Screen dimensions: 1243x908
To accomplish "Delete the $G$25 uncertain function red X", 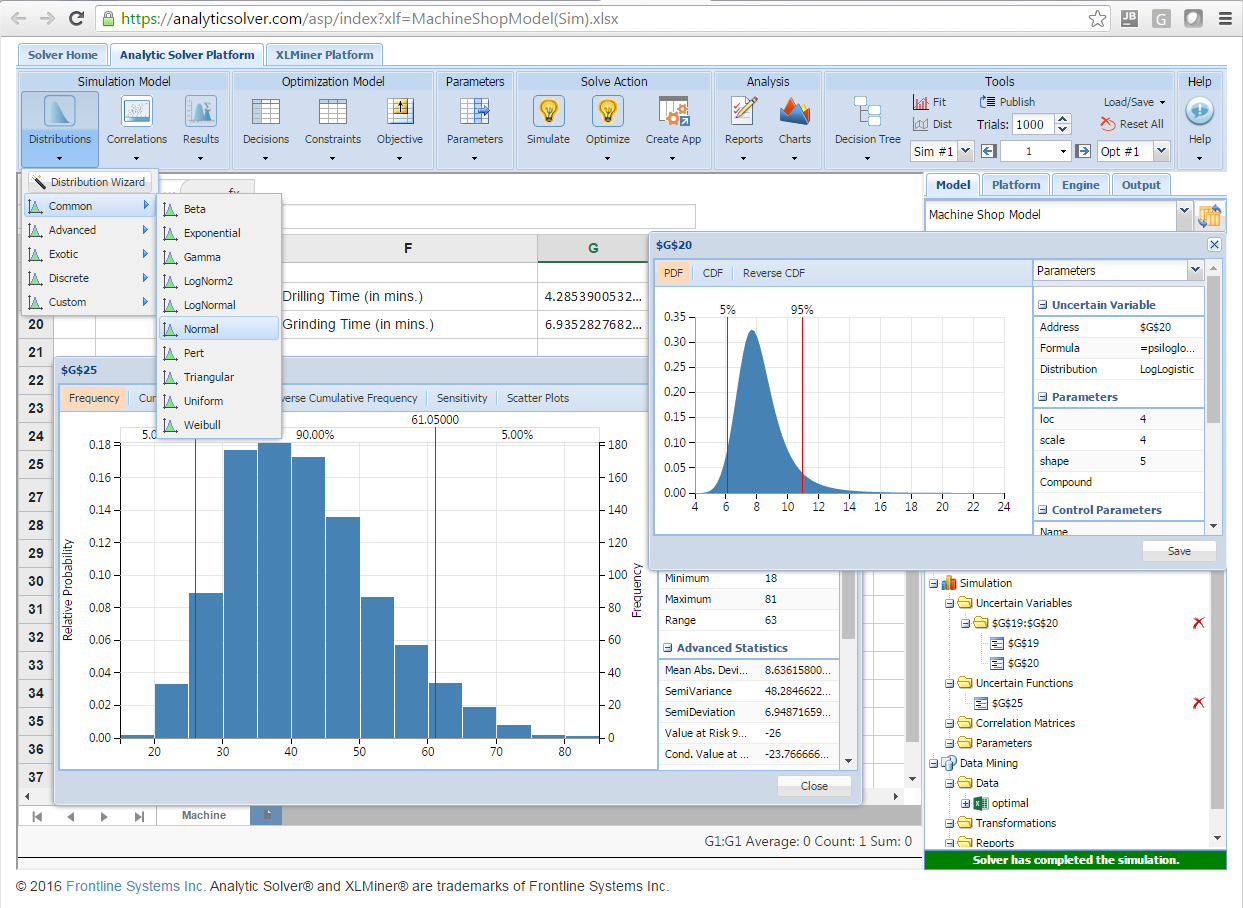I will 1198,703.
